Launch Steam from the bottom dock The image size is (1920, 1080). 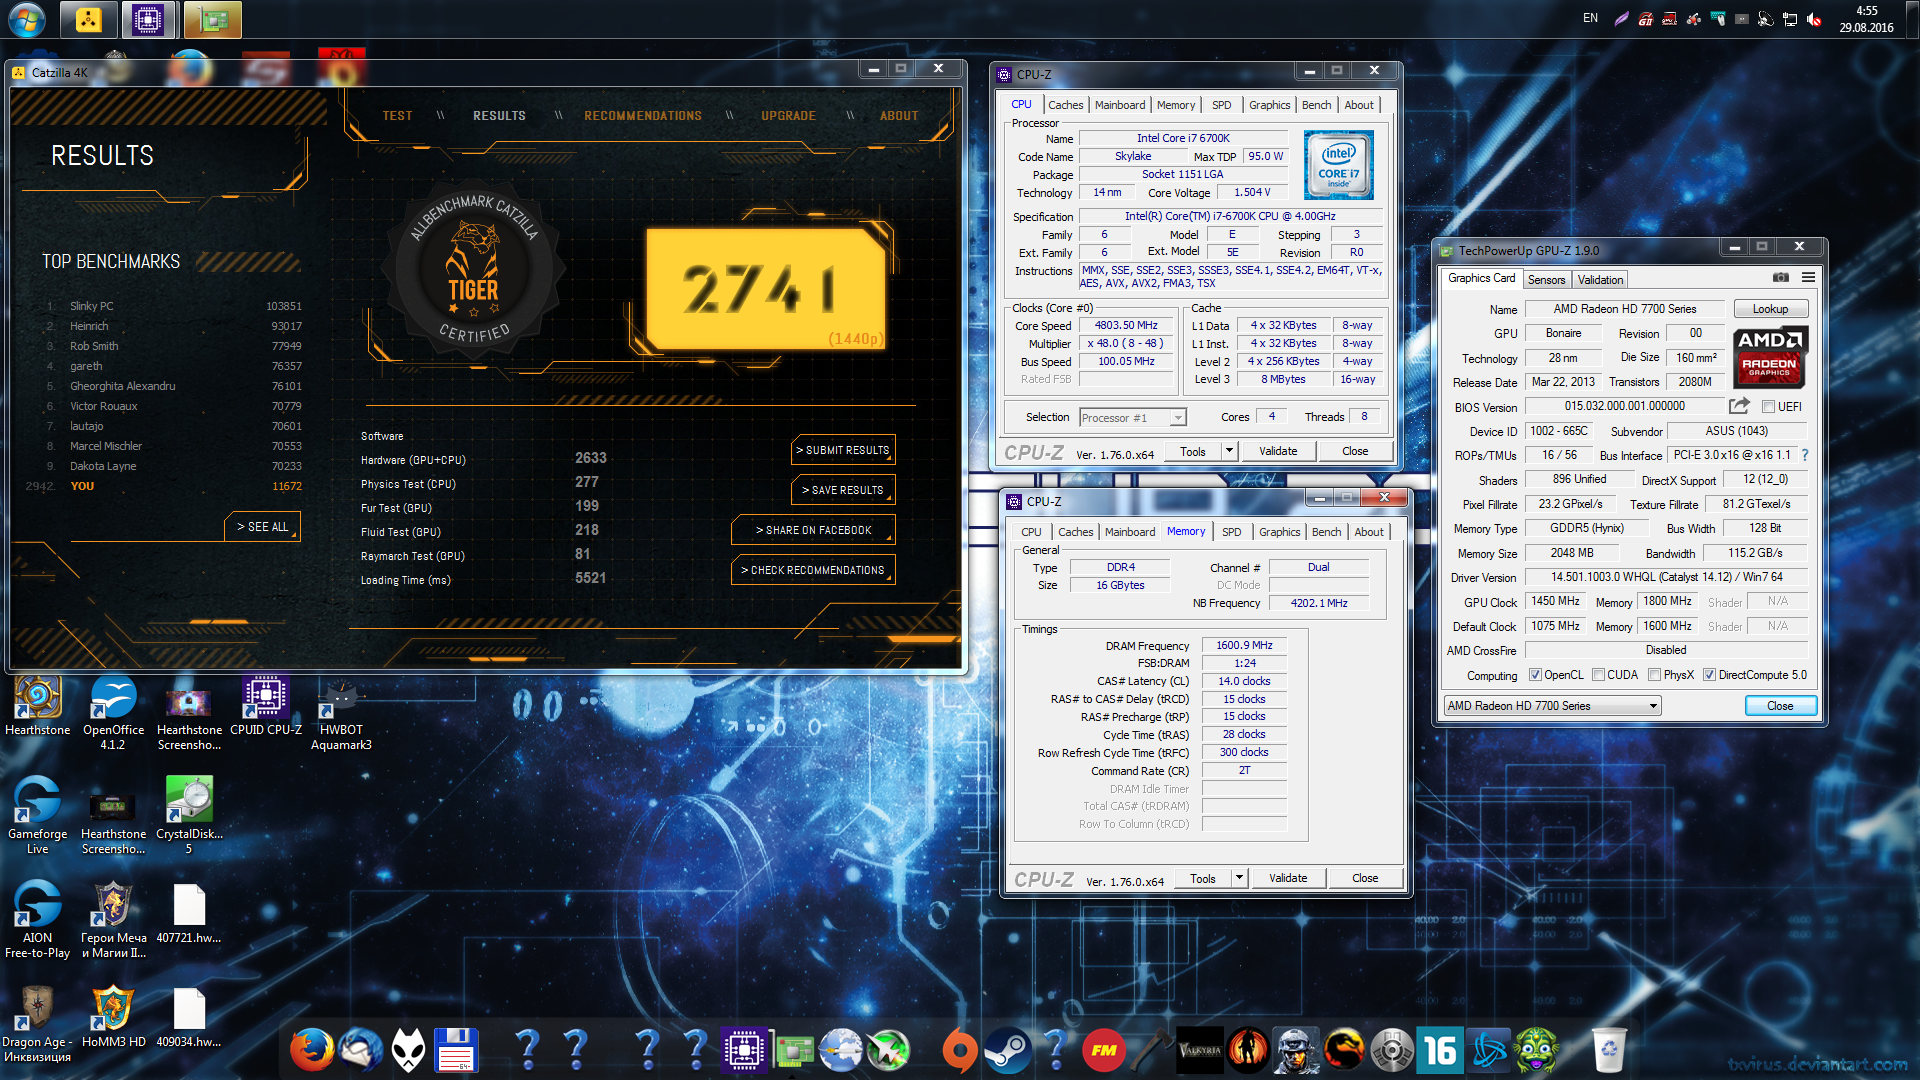pyautogui.click(x=1007, y=1050)
